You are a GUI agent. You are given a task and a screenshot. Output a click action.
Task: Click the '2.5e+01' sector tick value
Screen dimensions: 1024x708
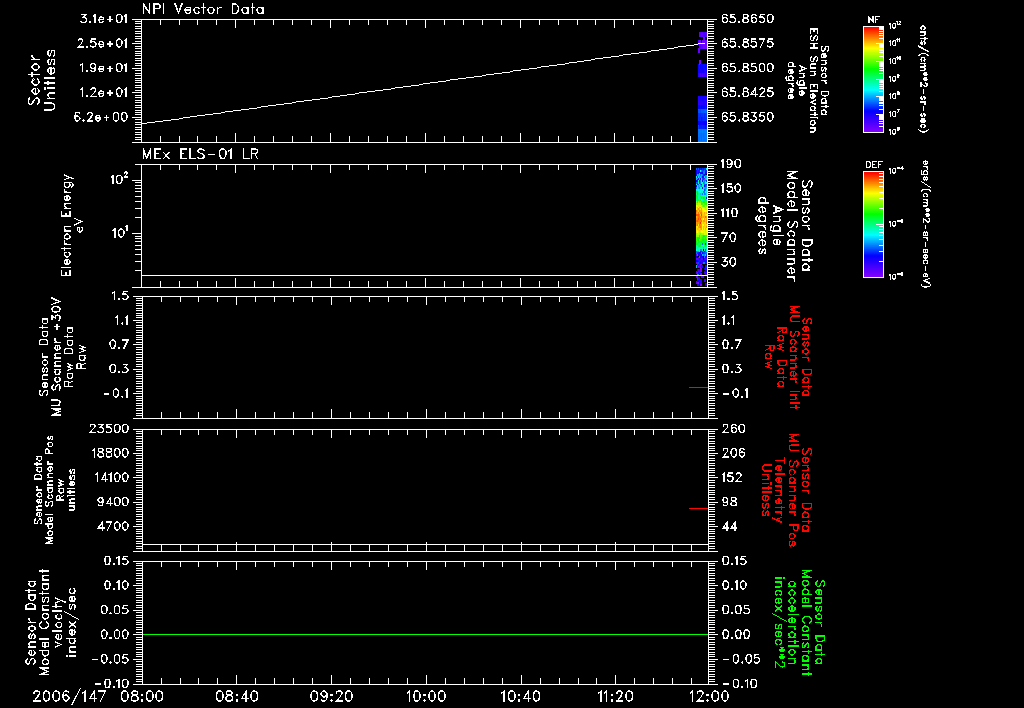(104, 43)
